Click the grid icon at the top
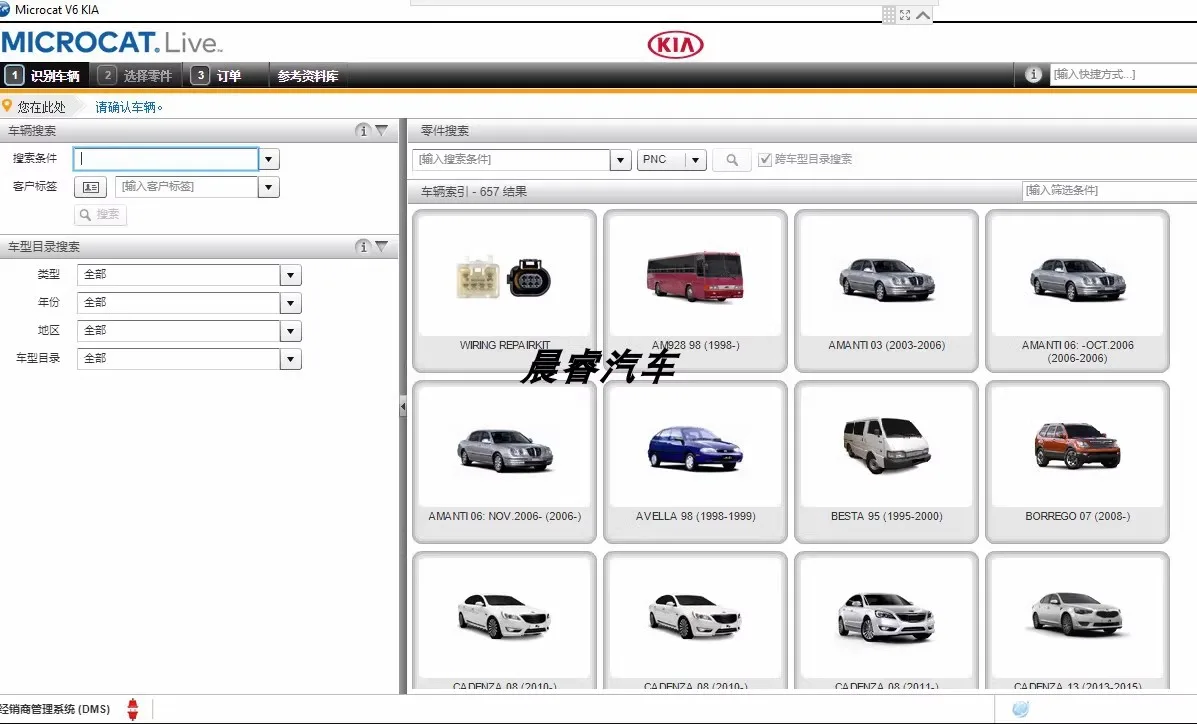The width and height of the screenshot is (1197, 724). [x=889, y=15]
